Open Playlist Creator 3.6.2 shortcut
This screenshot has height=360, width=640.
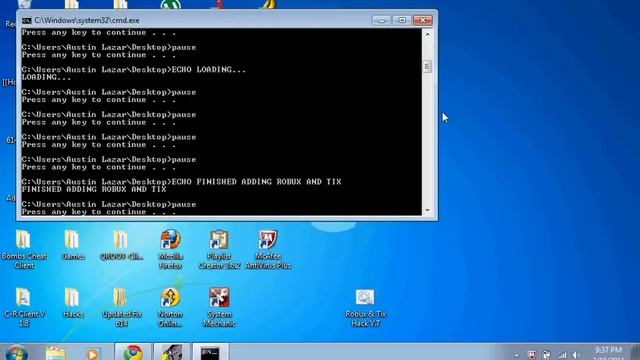click(x=219, y=249)
